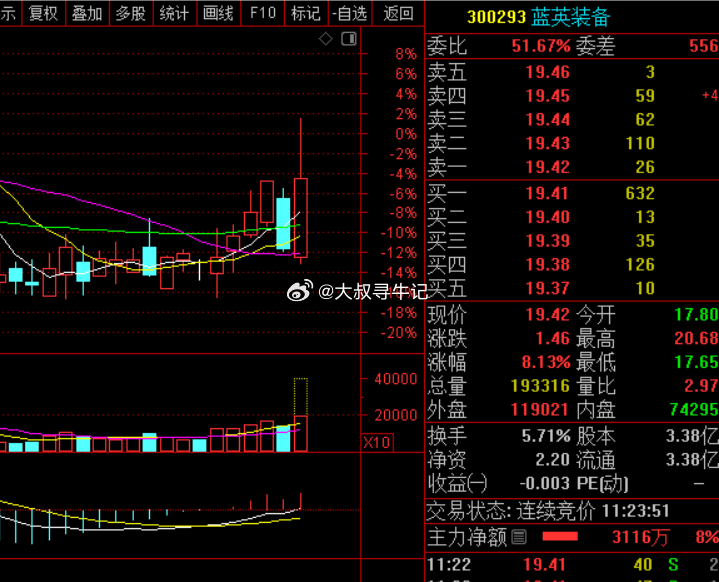The width and height of the screenshot is (719, 582).
Task: Select the 卖二 price 19.43
Action: click(x=547, y=143)
